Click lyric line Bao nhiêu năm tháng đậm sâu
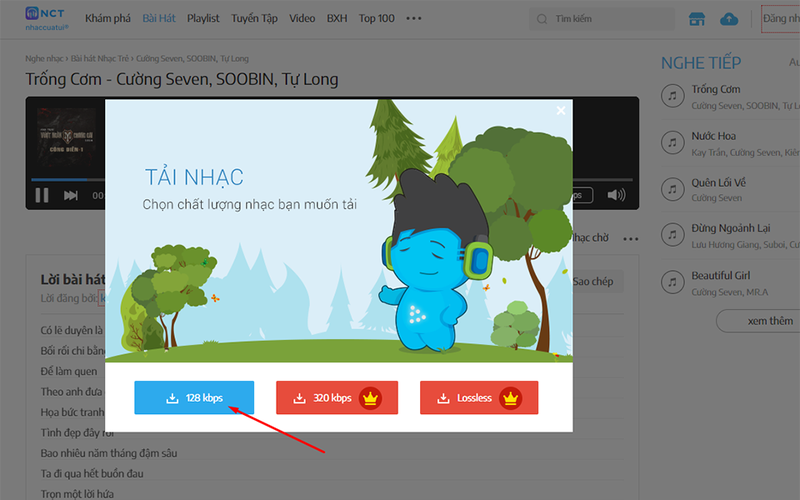 tap(109, 453)
